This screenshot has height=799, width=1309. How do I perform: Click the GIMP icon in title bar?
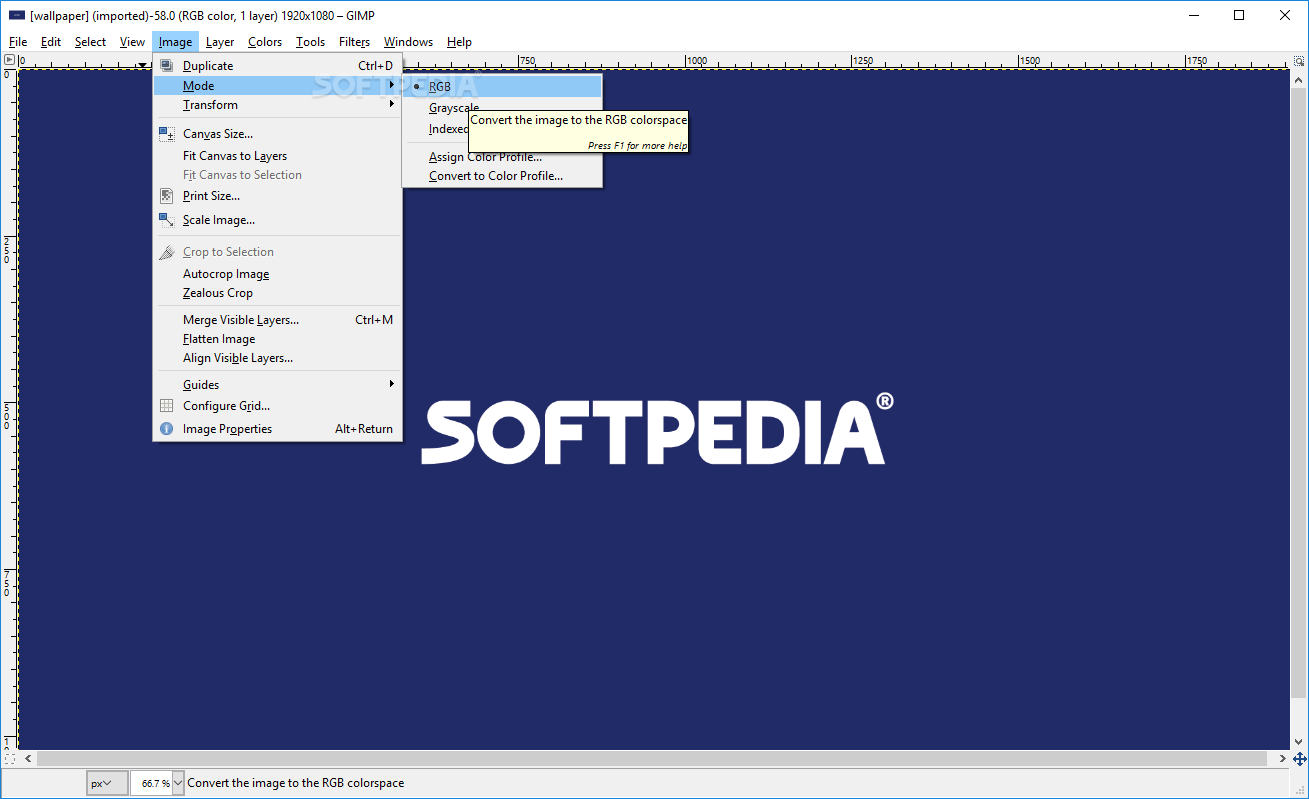point(16,15)
